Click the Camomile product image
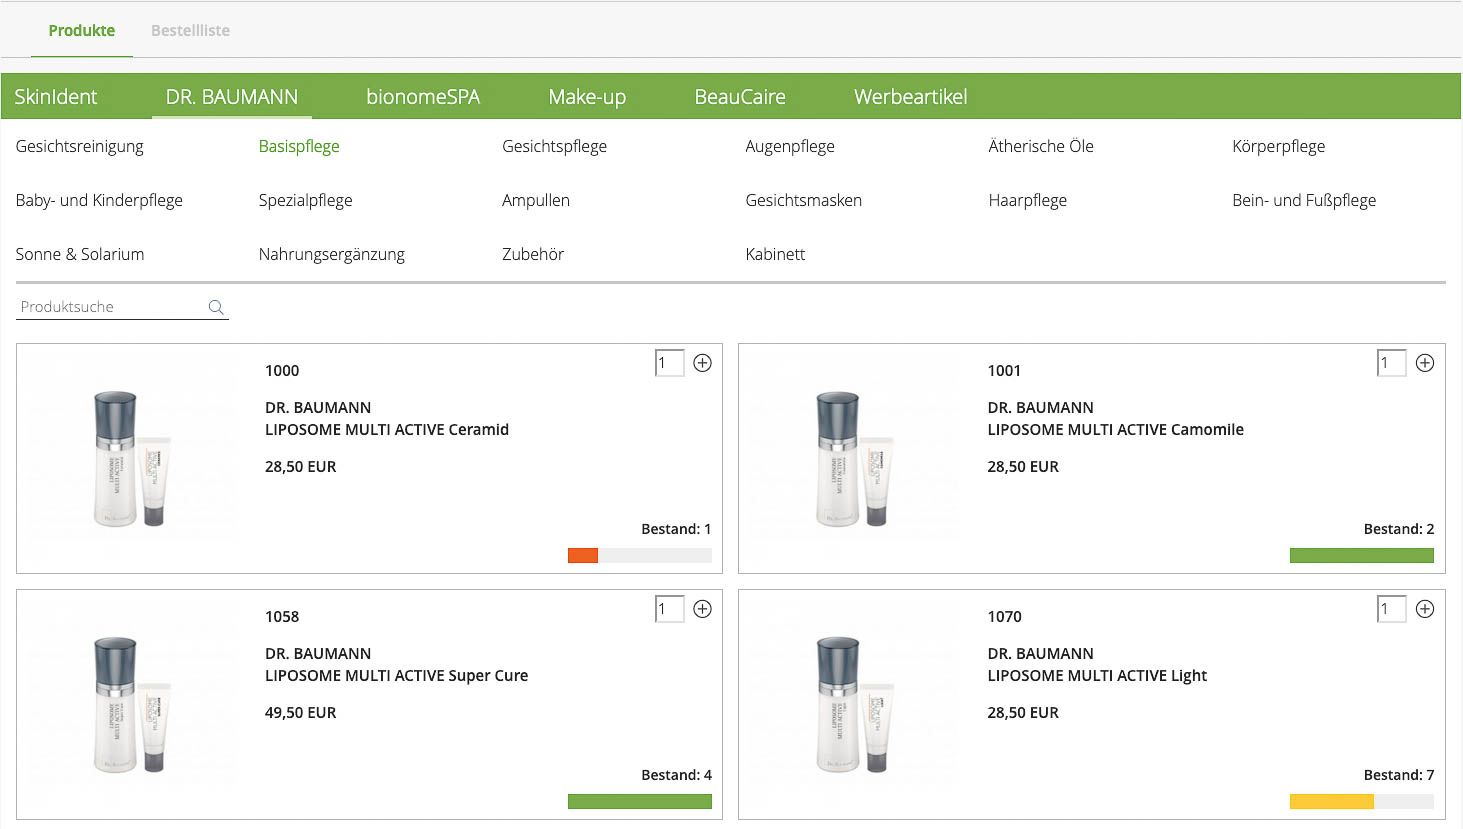Viewport: 1463px width, 829px height. point(855,459)
